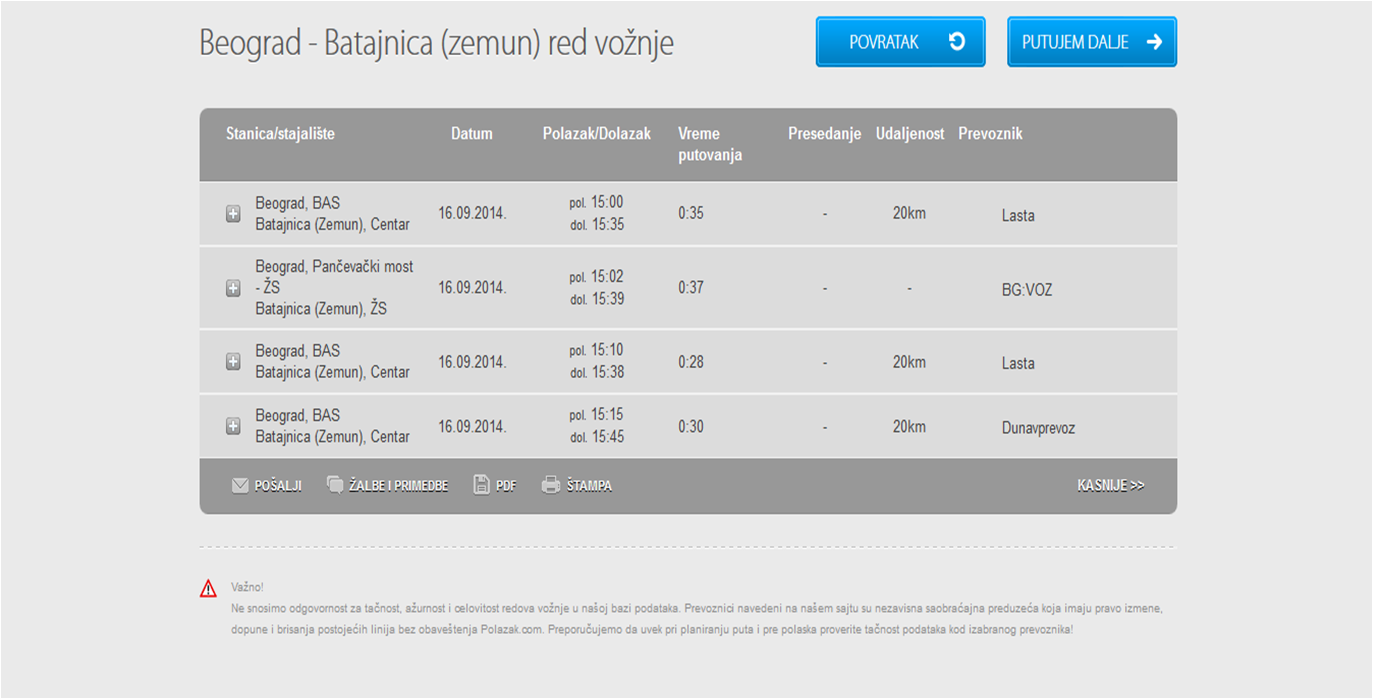Image resolution: width=1373 pixels, height=699 pixels.
Task: Open the ŽALBE I PRIMEDBE link
Action: point(398,486)
